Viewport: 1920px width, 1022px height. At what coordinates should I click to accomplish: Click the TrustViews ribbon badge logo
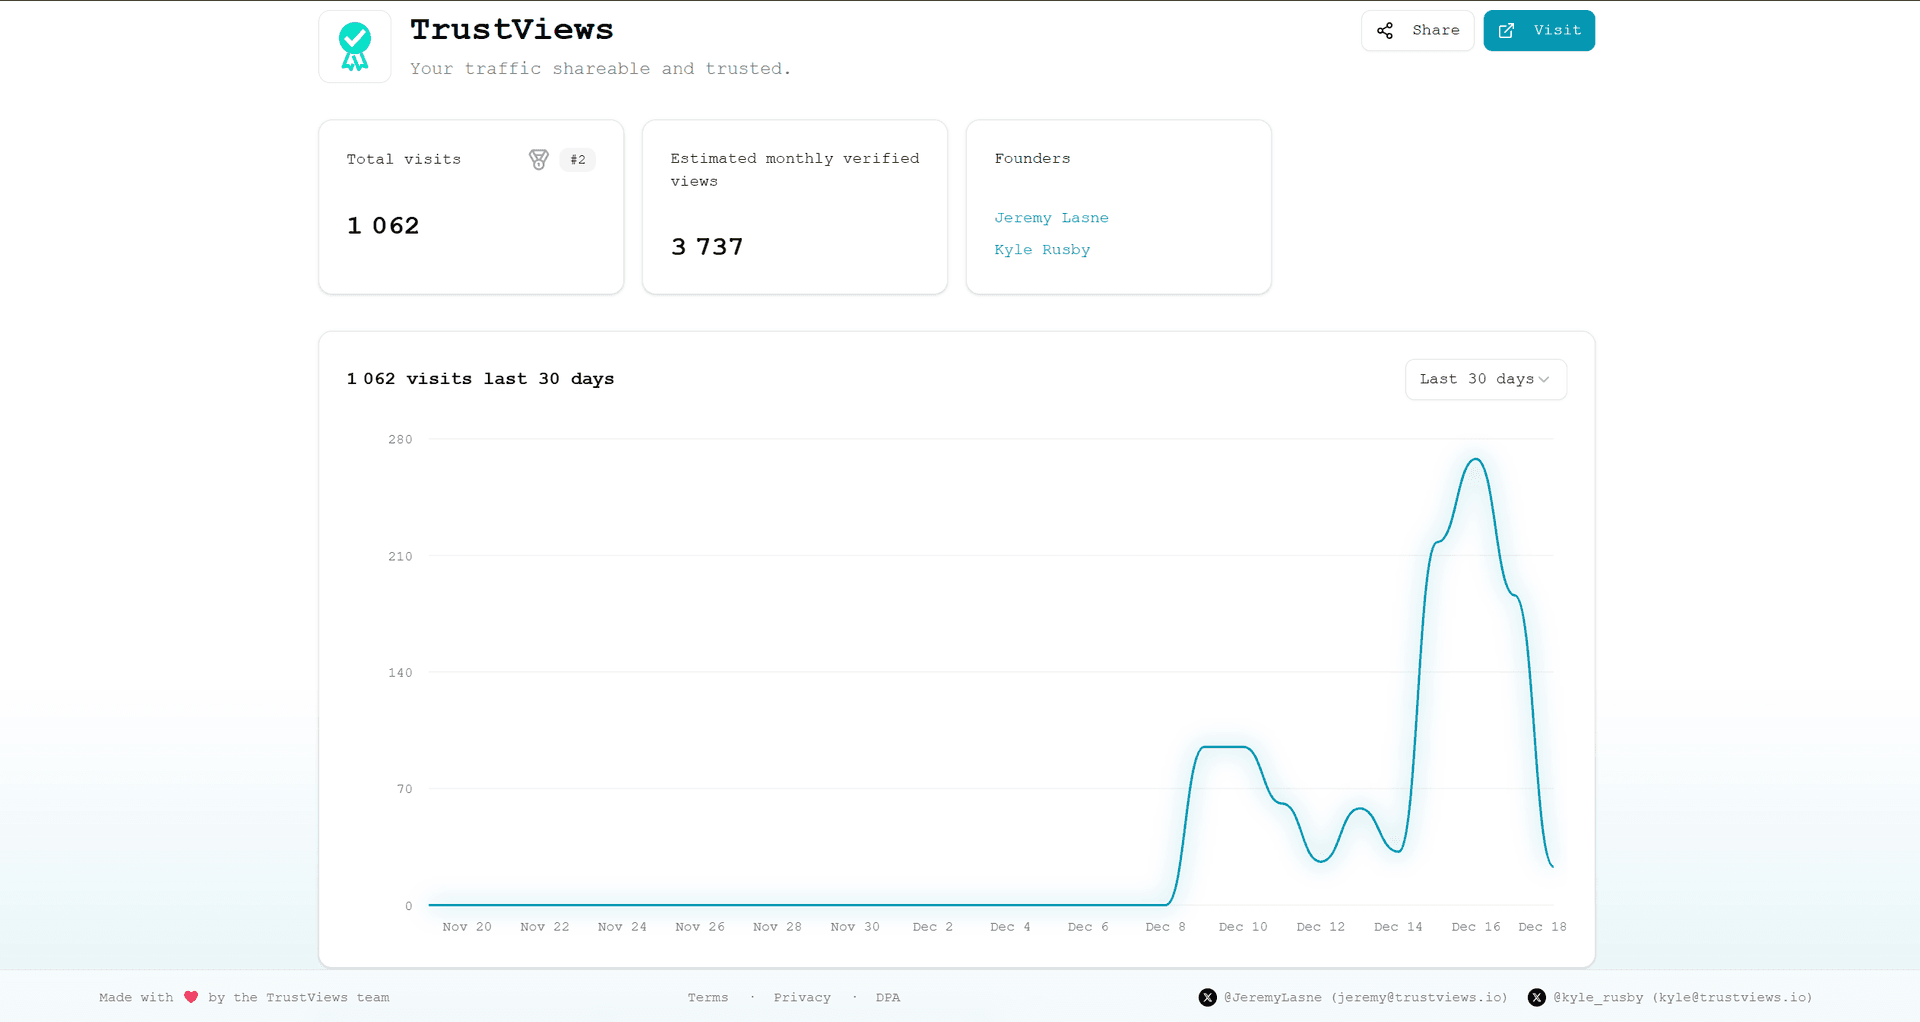(x=354, y=46)
